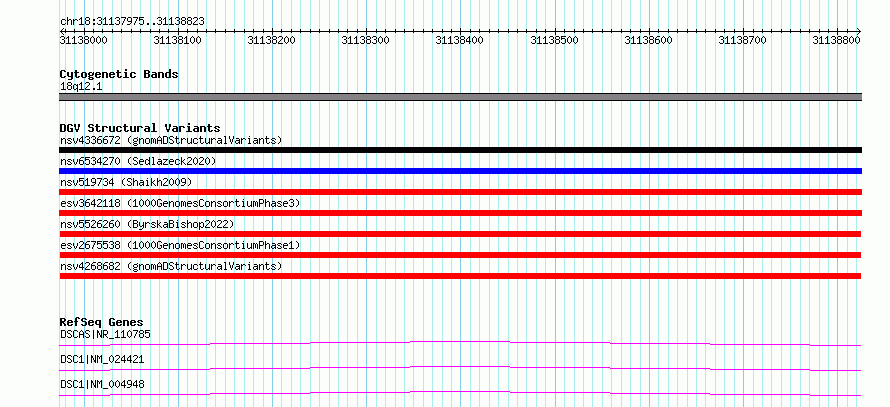The width and height of the screenshot is (890, 407).
Task: Click the red nsv5526260 ByrskaBishop2022 bar
Action: click(460, 234)
